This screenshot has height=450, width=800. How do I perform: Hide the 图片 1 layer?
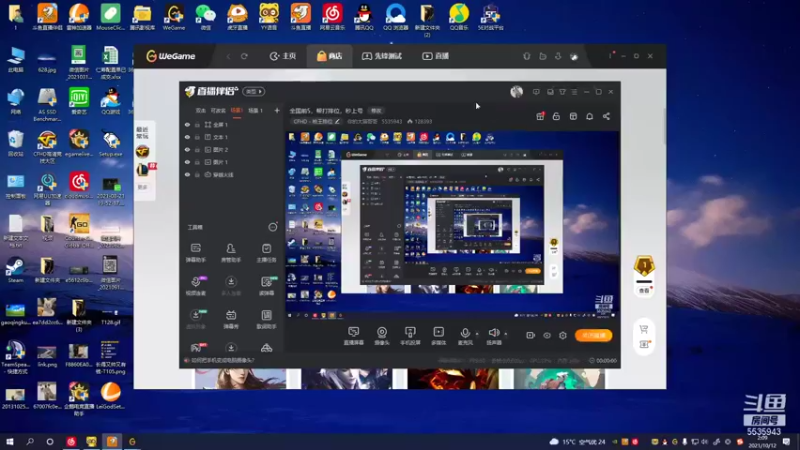click(187, 162)
